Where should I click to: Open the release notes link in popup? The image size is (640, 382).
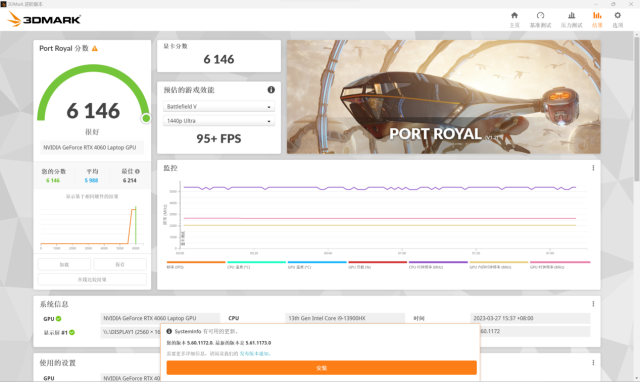[x=255, y=353]
